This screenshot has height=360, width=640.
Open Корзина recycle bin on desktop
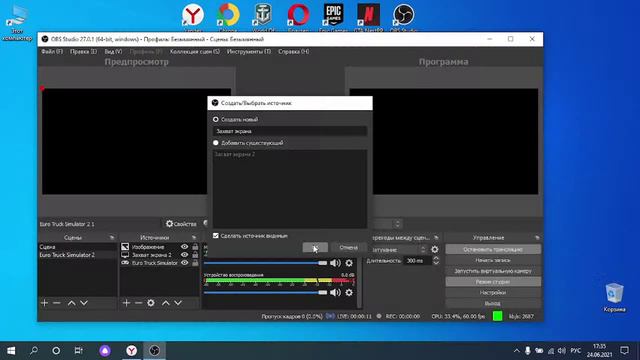click(614, 297)
